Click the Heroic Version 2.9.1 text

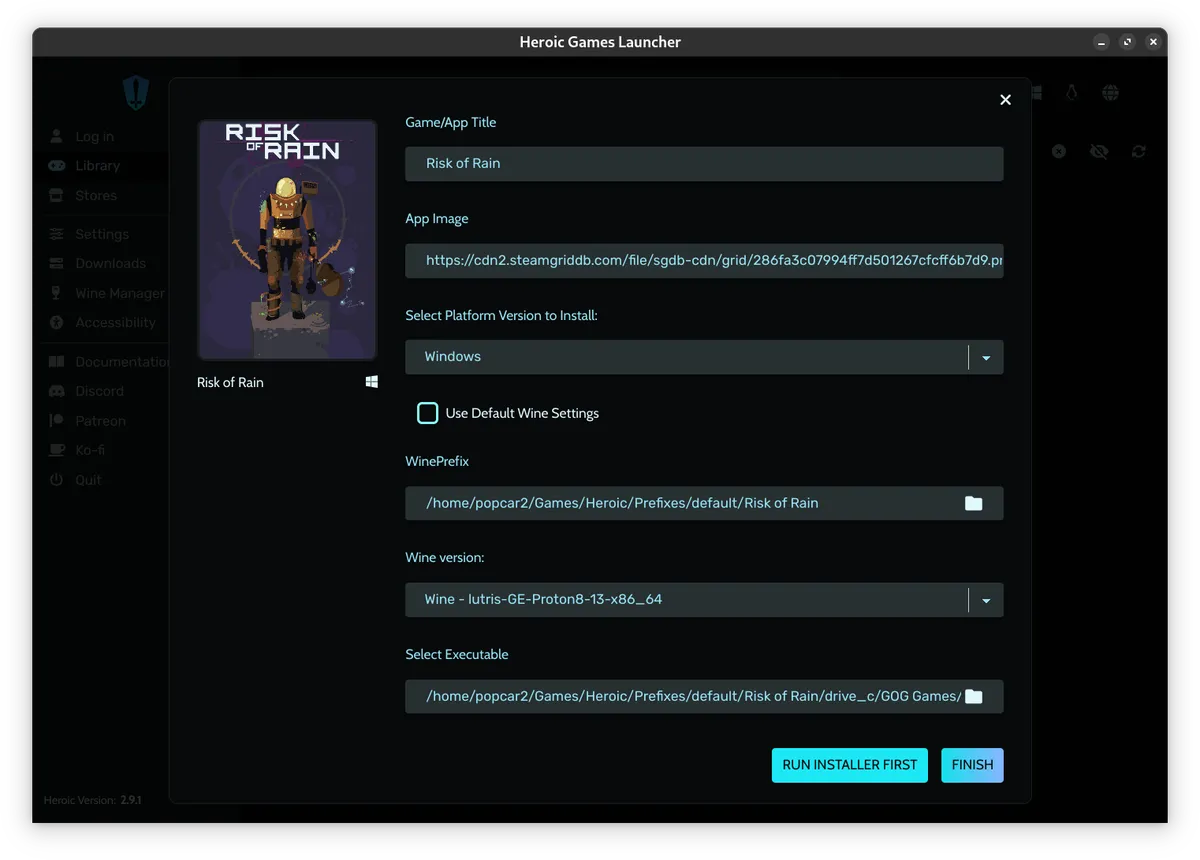[x=92, y=800]
